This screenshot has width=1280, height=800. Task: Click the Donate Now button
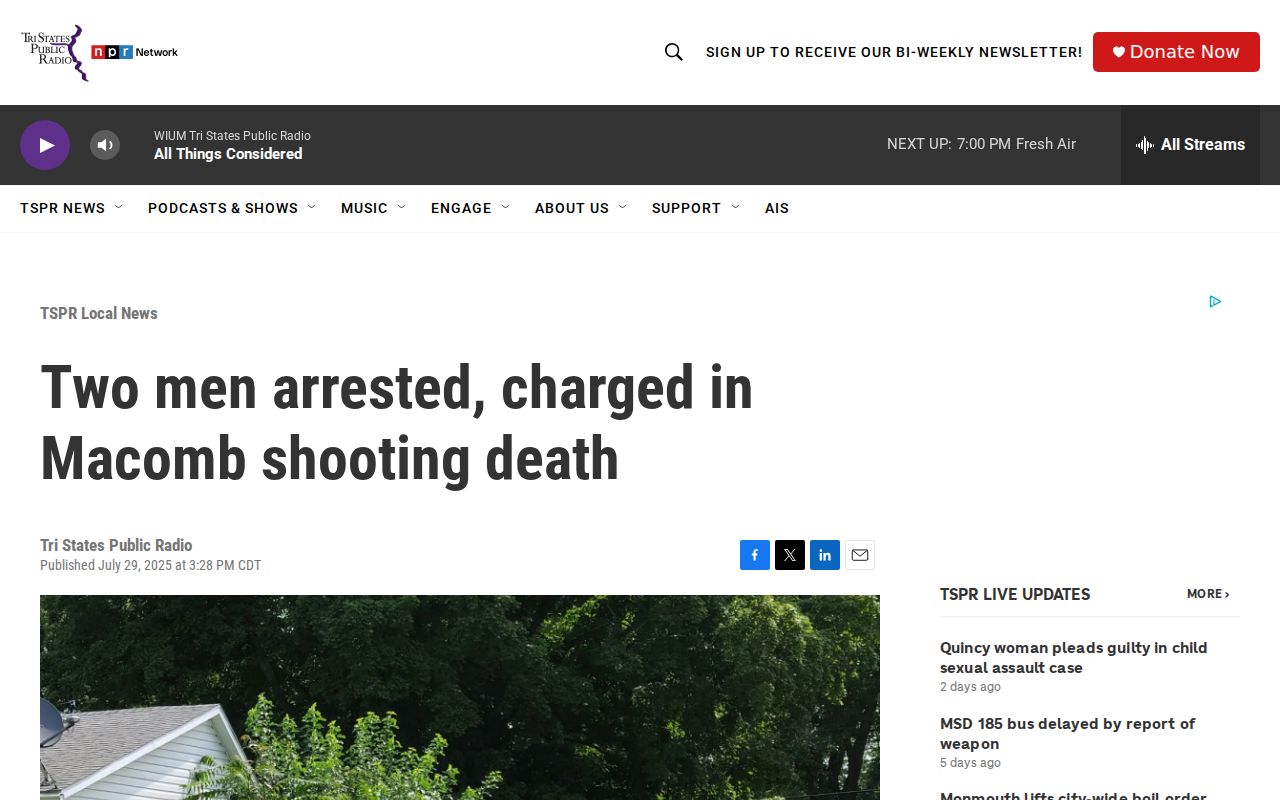click(x=1176, y=52)
